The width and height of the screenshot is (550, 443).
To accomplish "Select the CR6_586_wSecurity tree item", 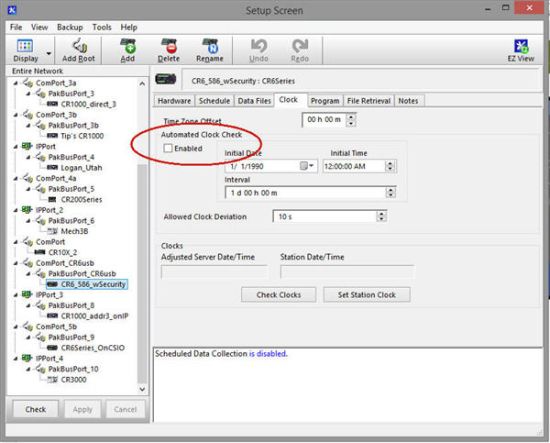I will [x=87, y=284].
